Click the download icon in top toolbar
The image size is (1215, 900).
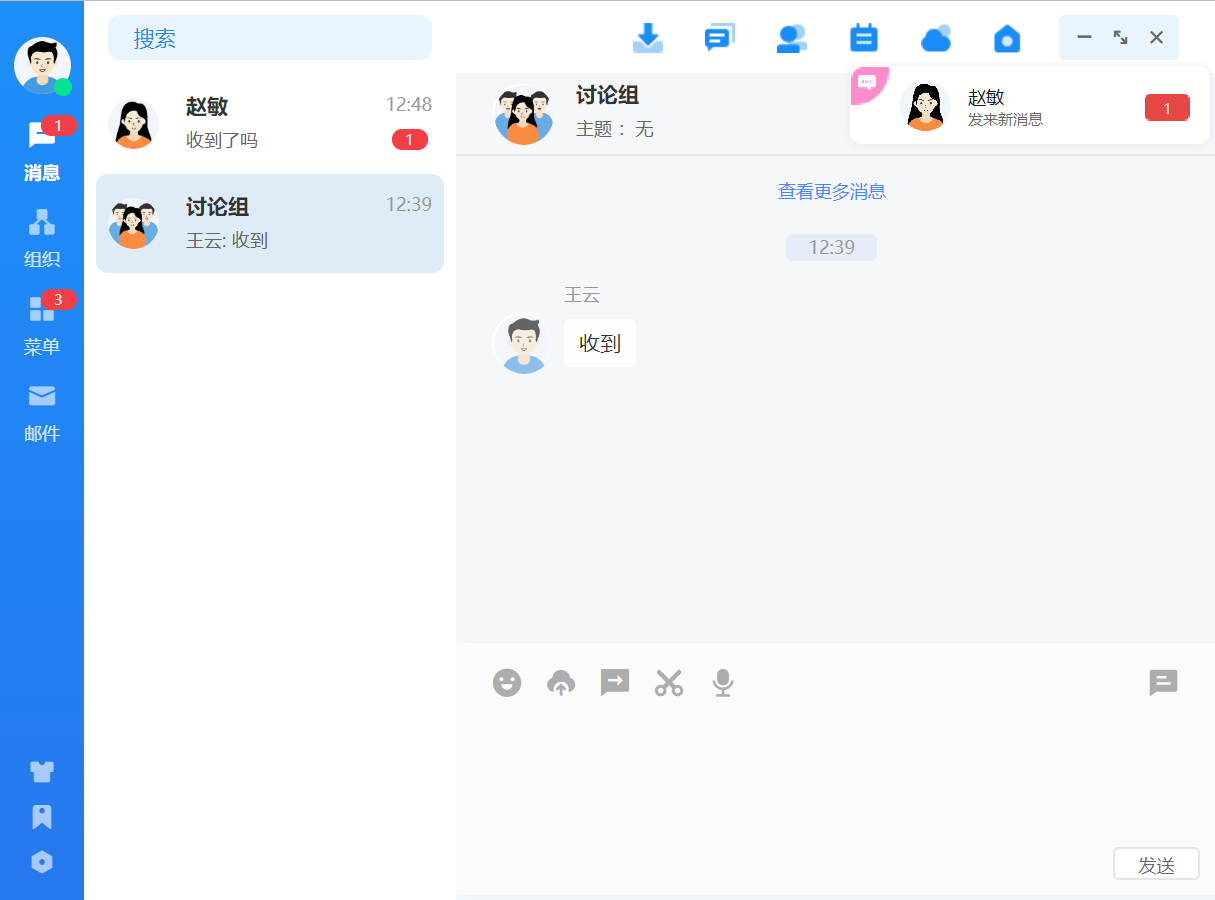click(x=648, y=38)
